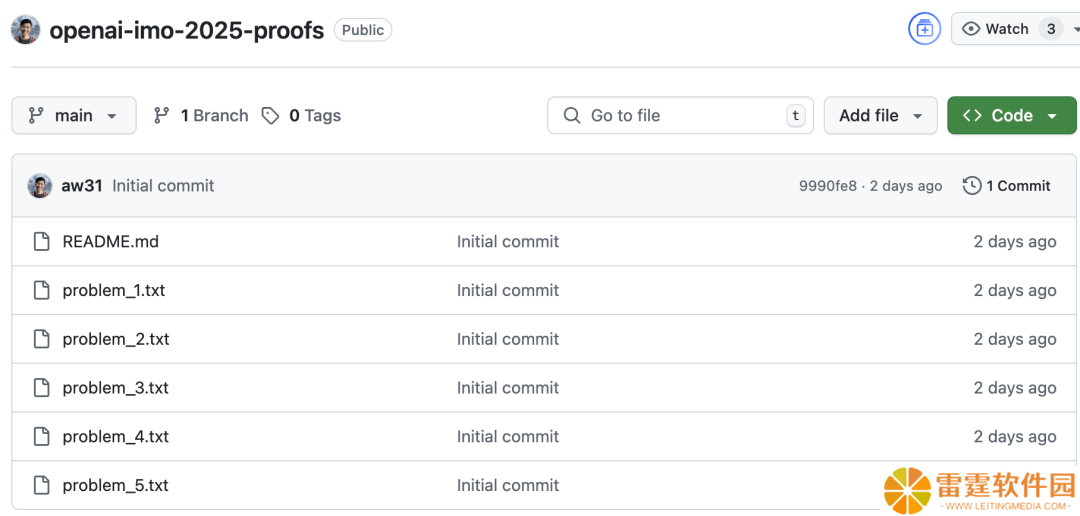Open the Initial commit link in README.md row
This screenshot has height=516, width=1080.
[x=508, y=242]
